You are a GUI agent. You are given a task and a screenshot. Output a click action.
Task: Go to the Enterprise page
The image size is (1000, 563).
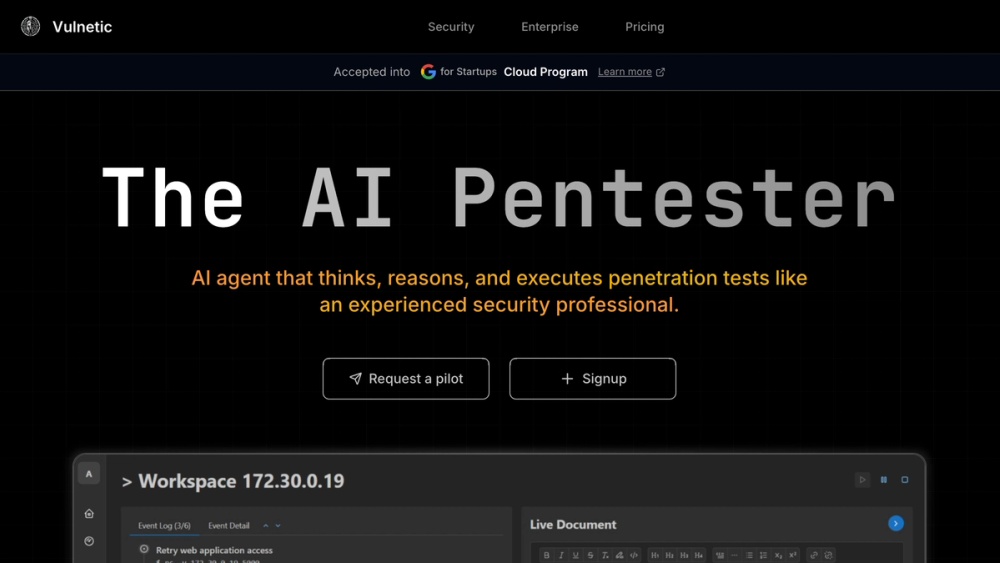point(550,27)
